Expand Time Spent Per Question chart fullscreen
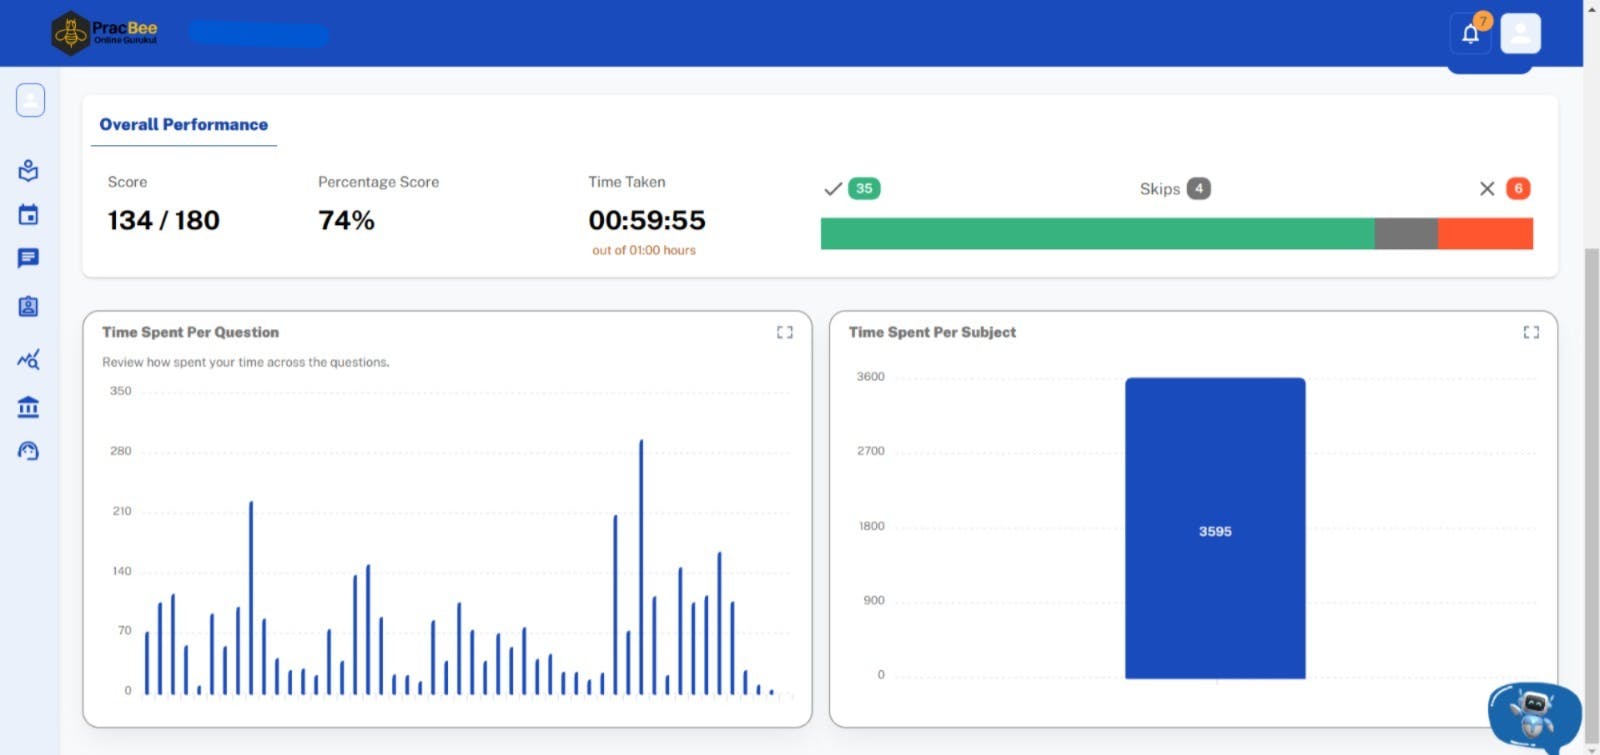The width and height of the screenshot is (1600, 755). pos(785,332)
